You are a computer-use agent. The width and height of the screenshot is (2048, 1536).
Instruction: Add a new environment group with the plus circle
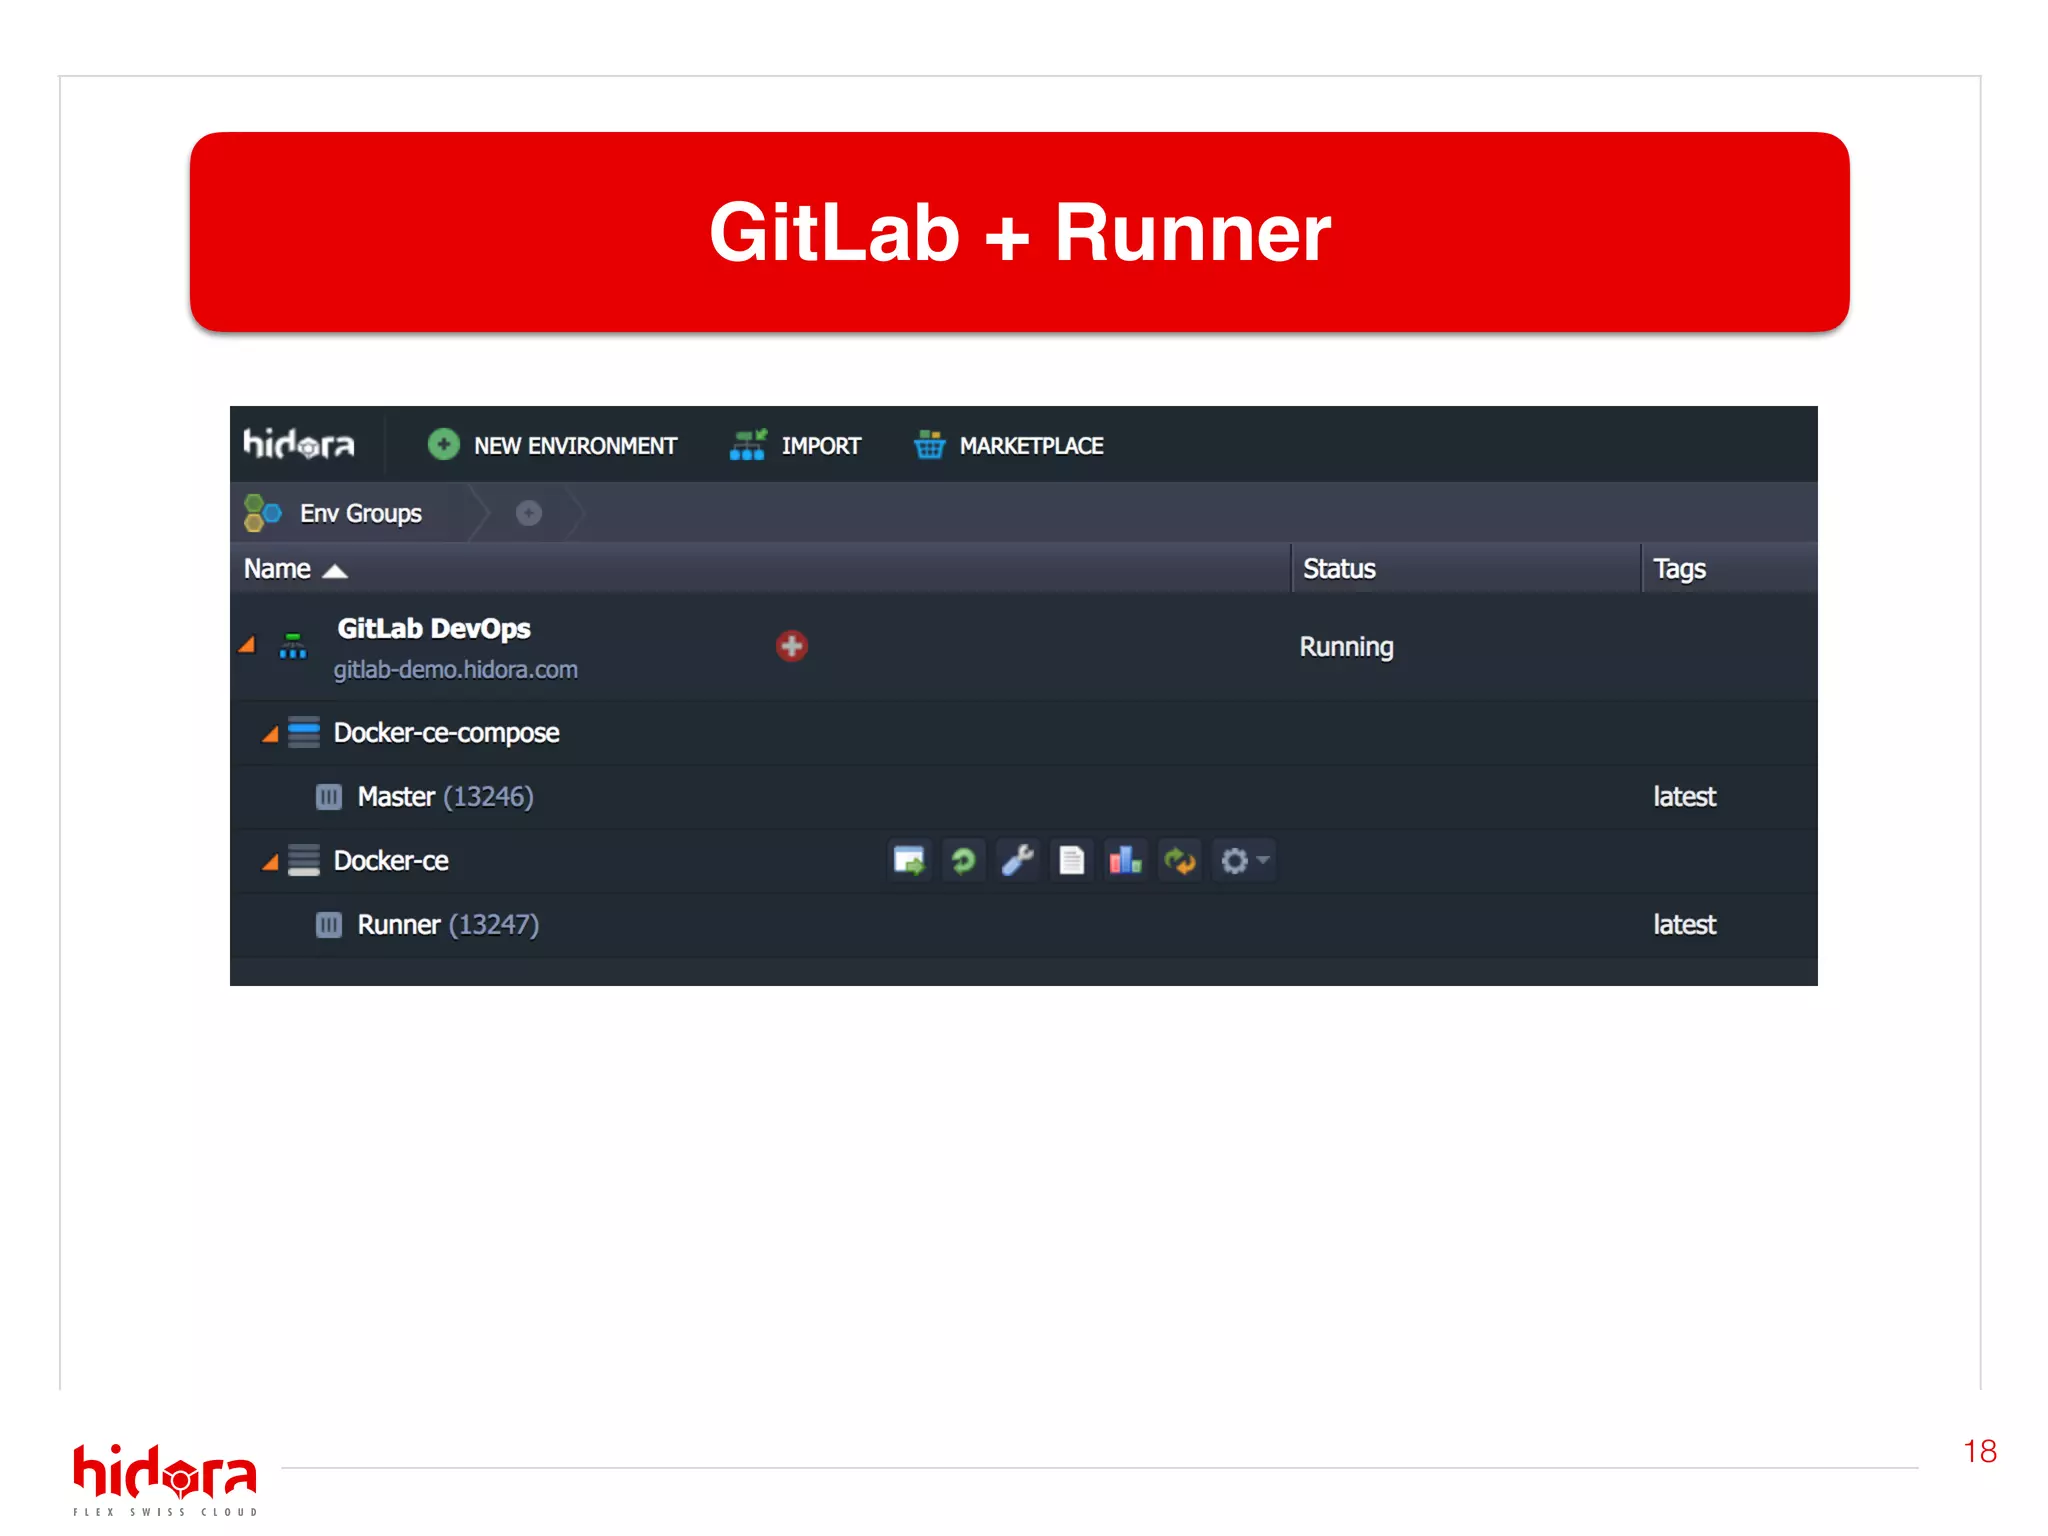pos(529,513)
